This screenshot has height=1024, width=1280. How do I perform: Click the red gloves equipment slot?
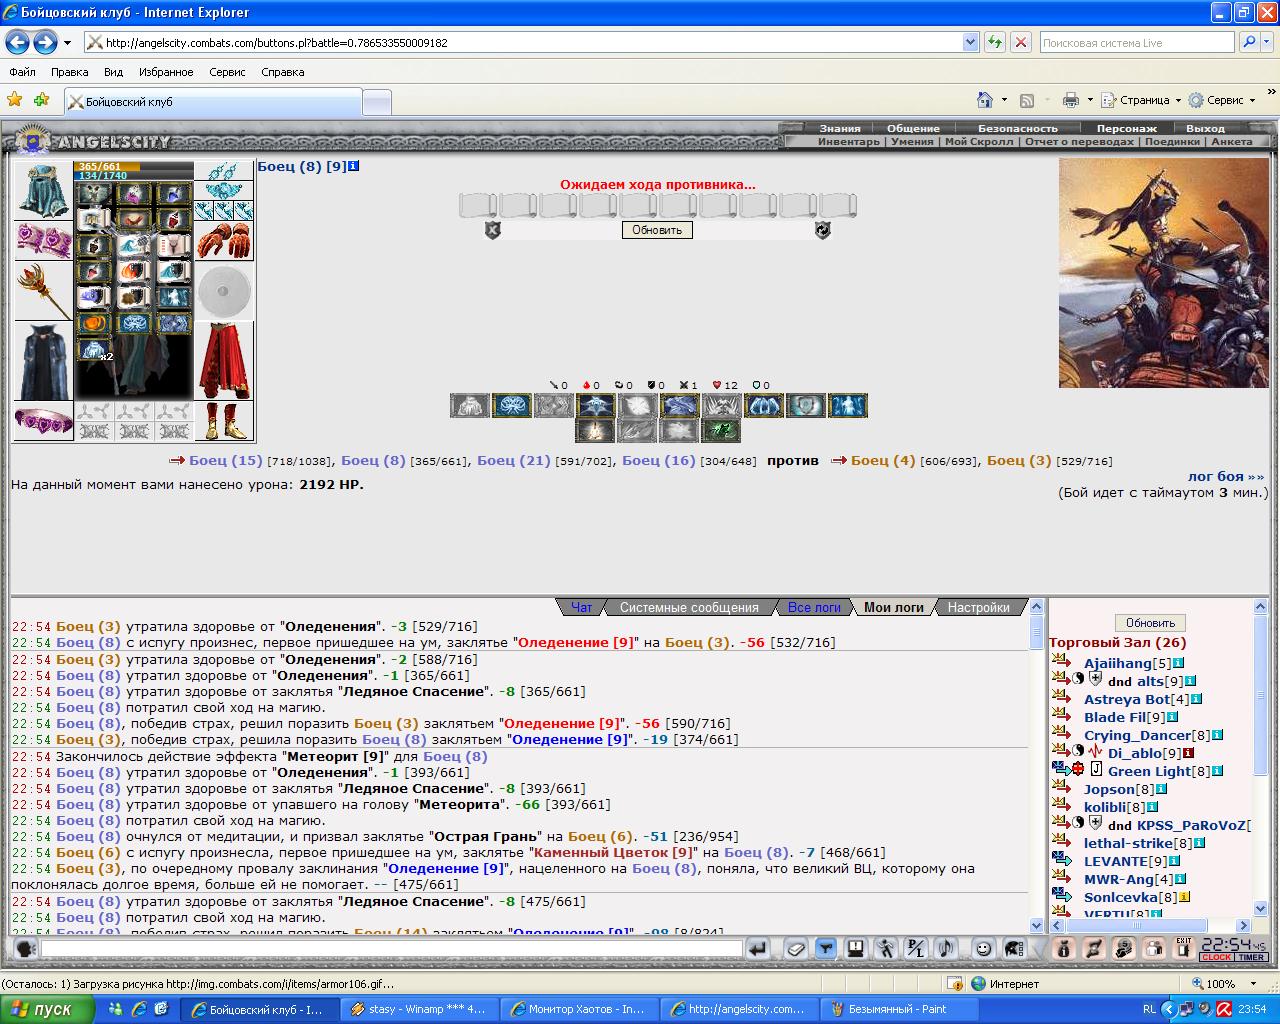click(x=224, y=241)
